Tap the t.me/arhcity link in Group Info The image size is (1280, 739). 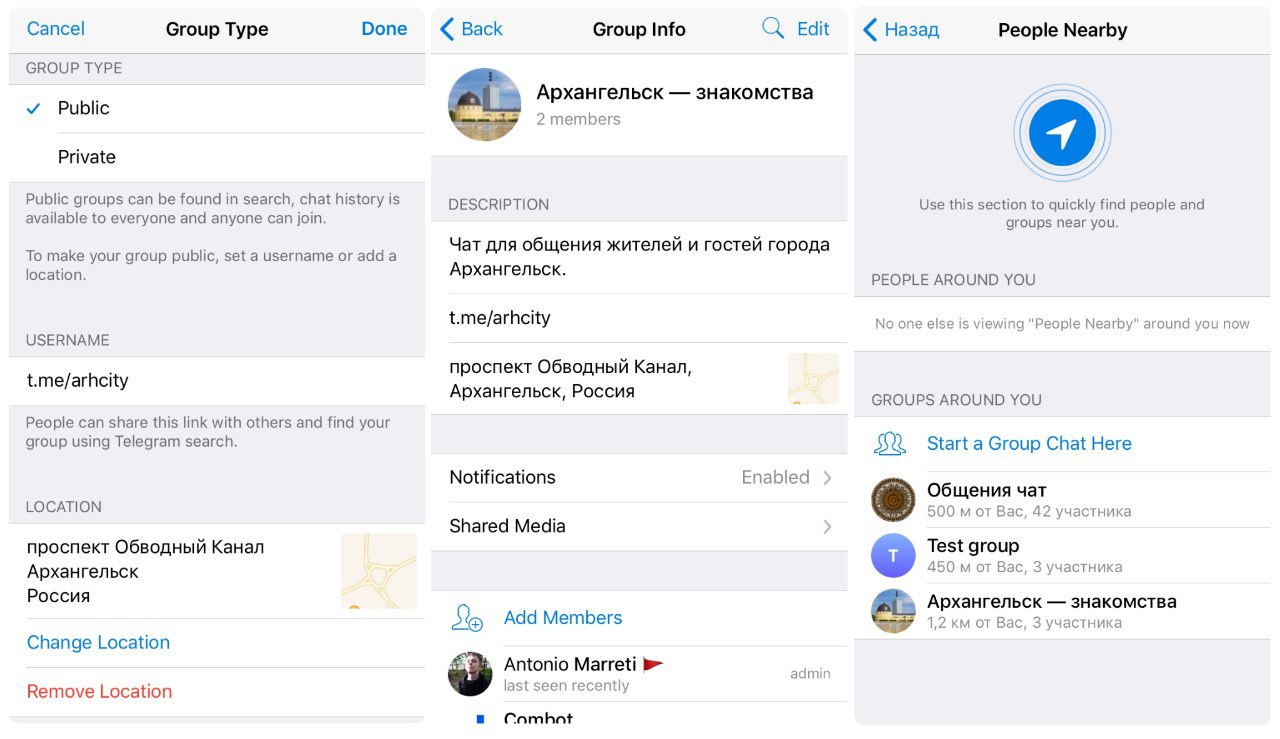[x=500, y=318]
